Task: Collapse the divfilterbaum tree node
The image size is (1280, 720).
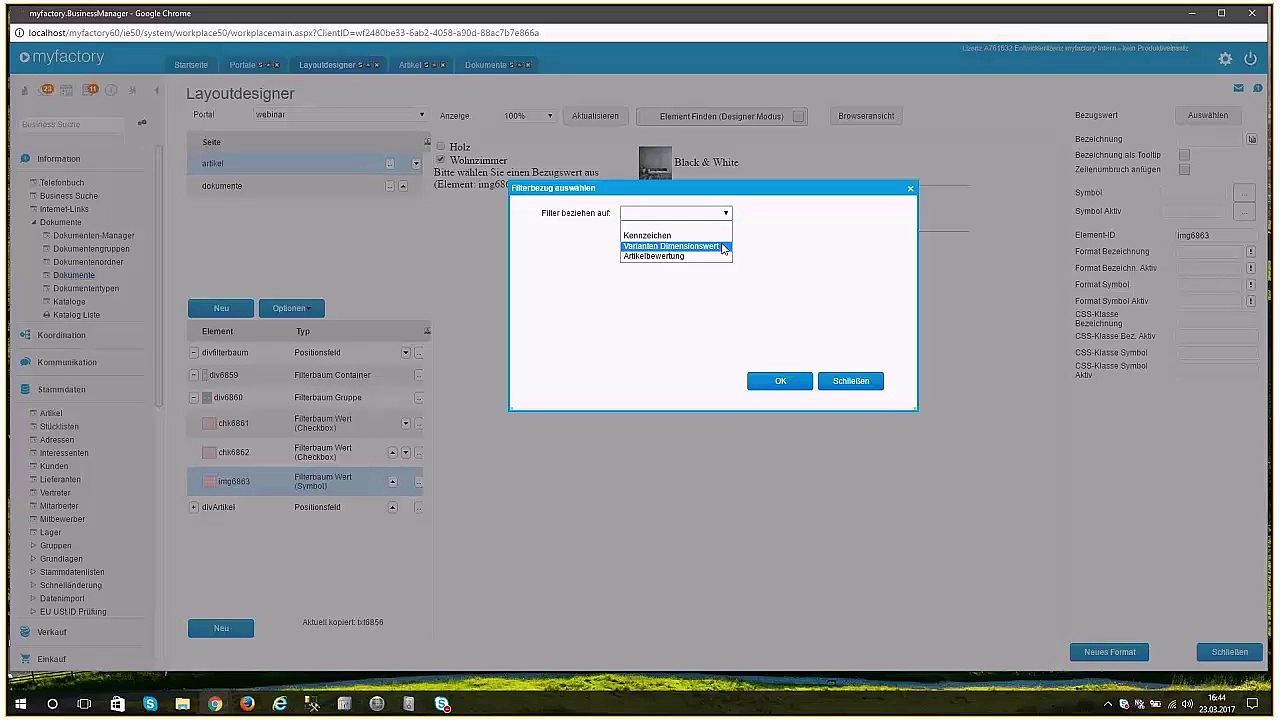Action: (x=194, y=353)
